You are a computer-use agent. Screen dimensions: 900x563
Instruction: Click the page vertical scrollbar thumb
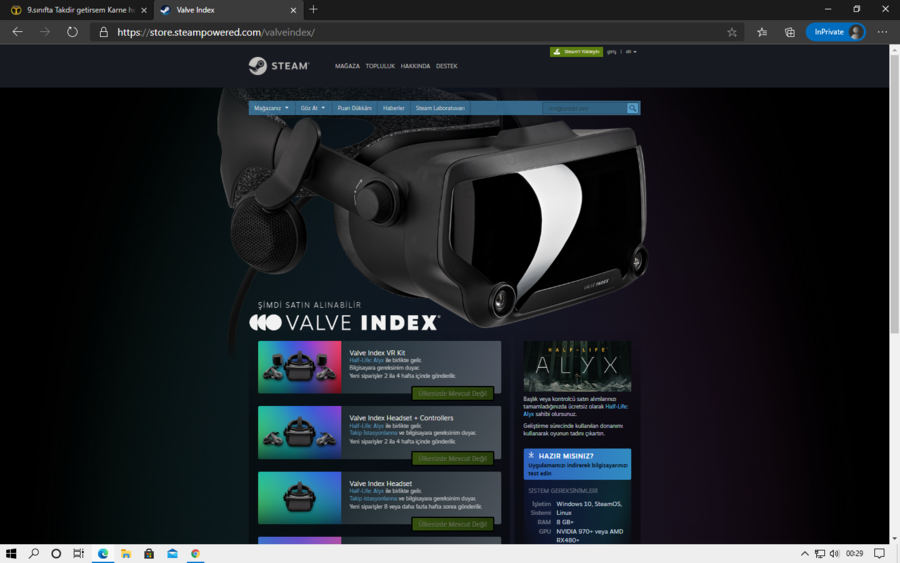click(x=894, y=194)
